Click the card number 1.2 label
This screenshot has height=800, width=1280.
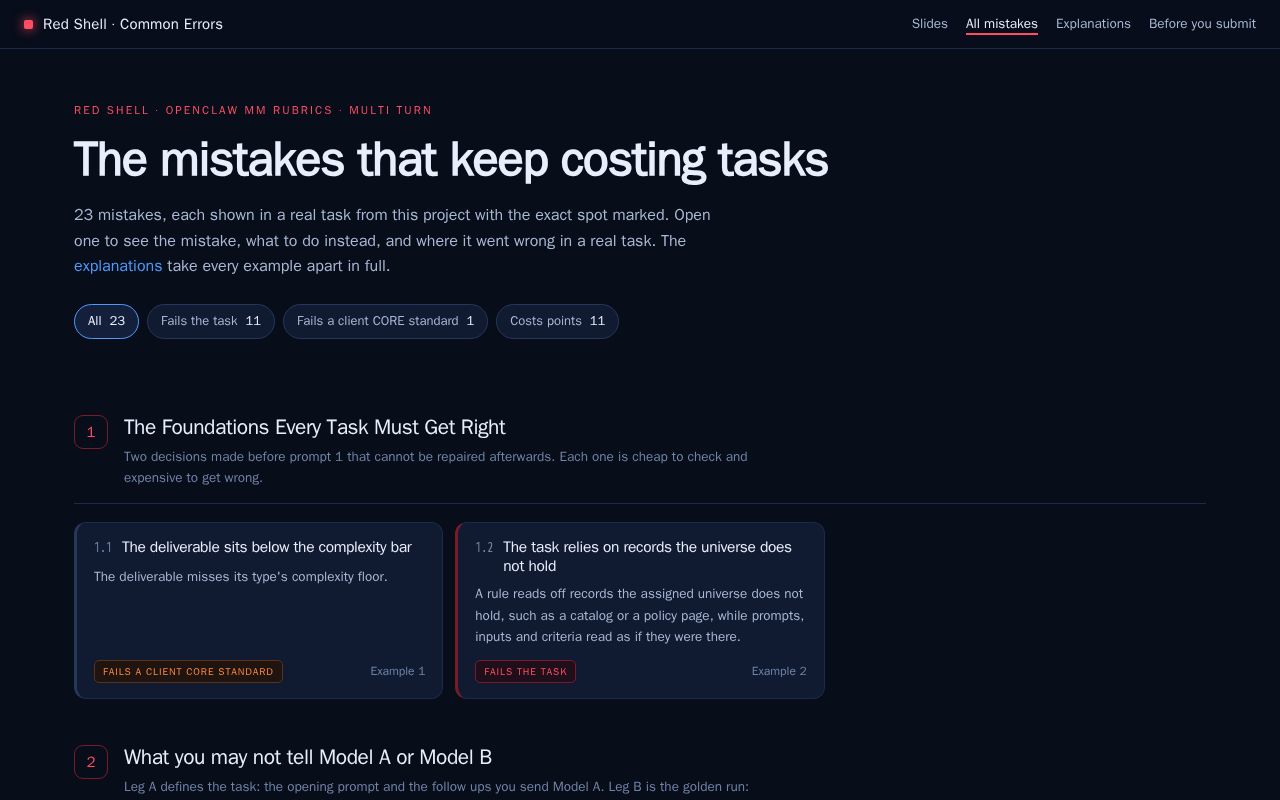[484, 547]
